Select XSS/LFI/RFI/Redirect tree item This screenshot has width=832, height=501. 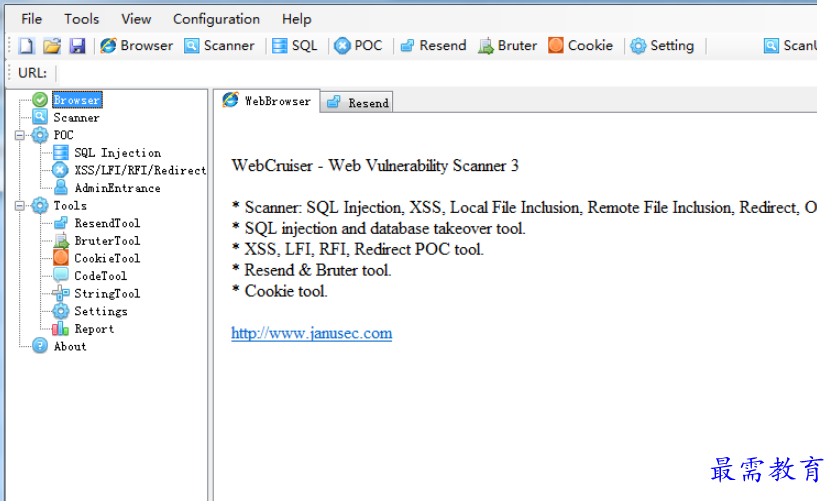(140, 170)
